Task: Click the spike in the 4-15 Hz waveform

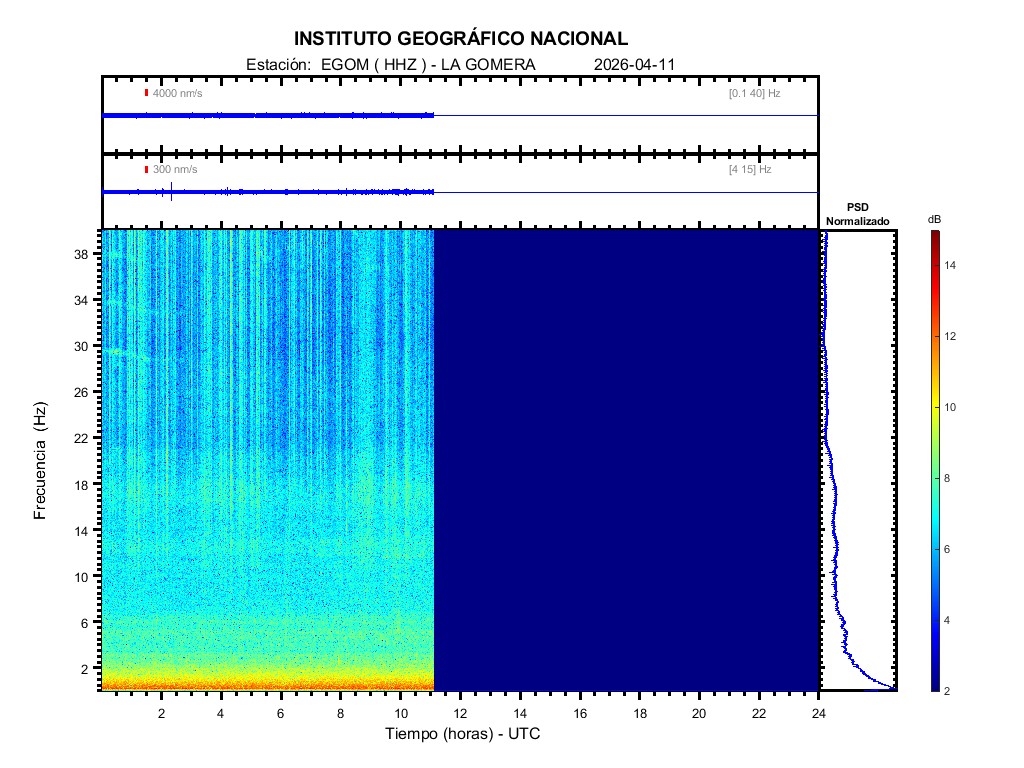Action: 172,191
